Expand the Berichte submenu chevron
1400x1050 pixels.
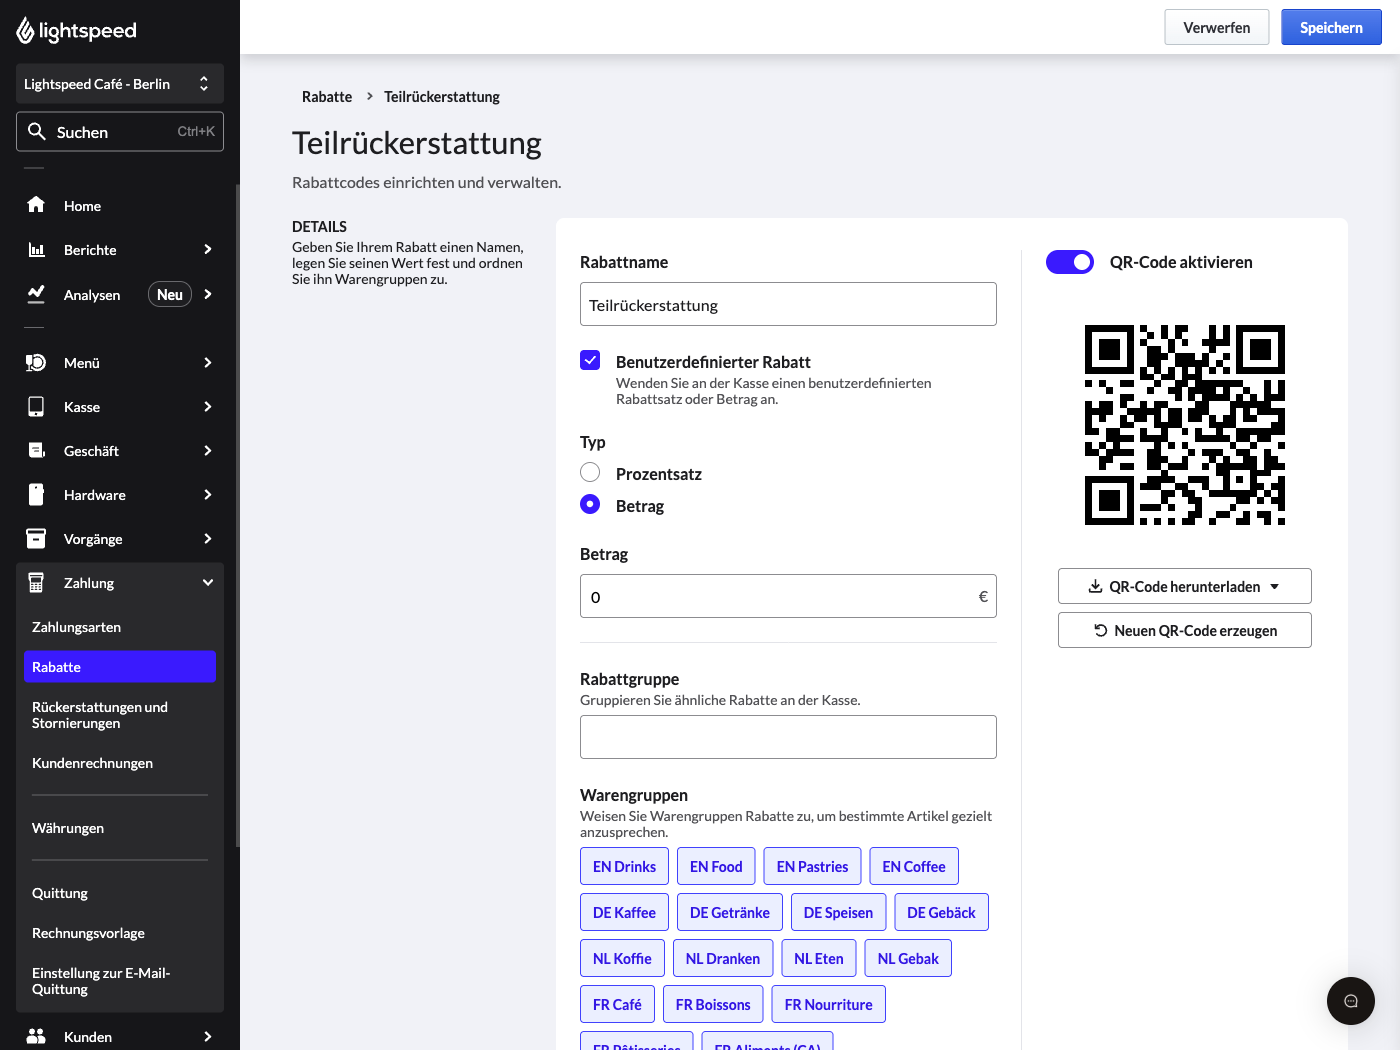(x=208, y=249)
